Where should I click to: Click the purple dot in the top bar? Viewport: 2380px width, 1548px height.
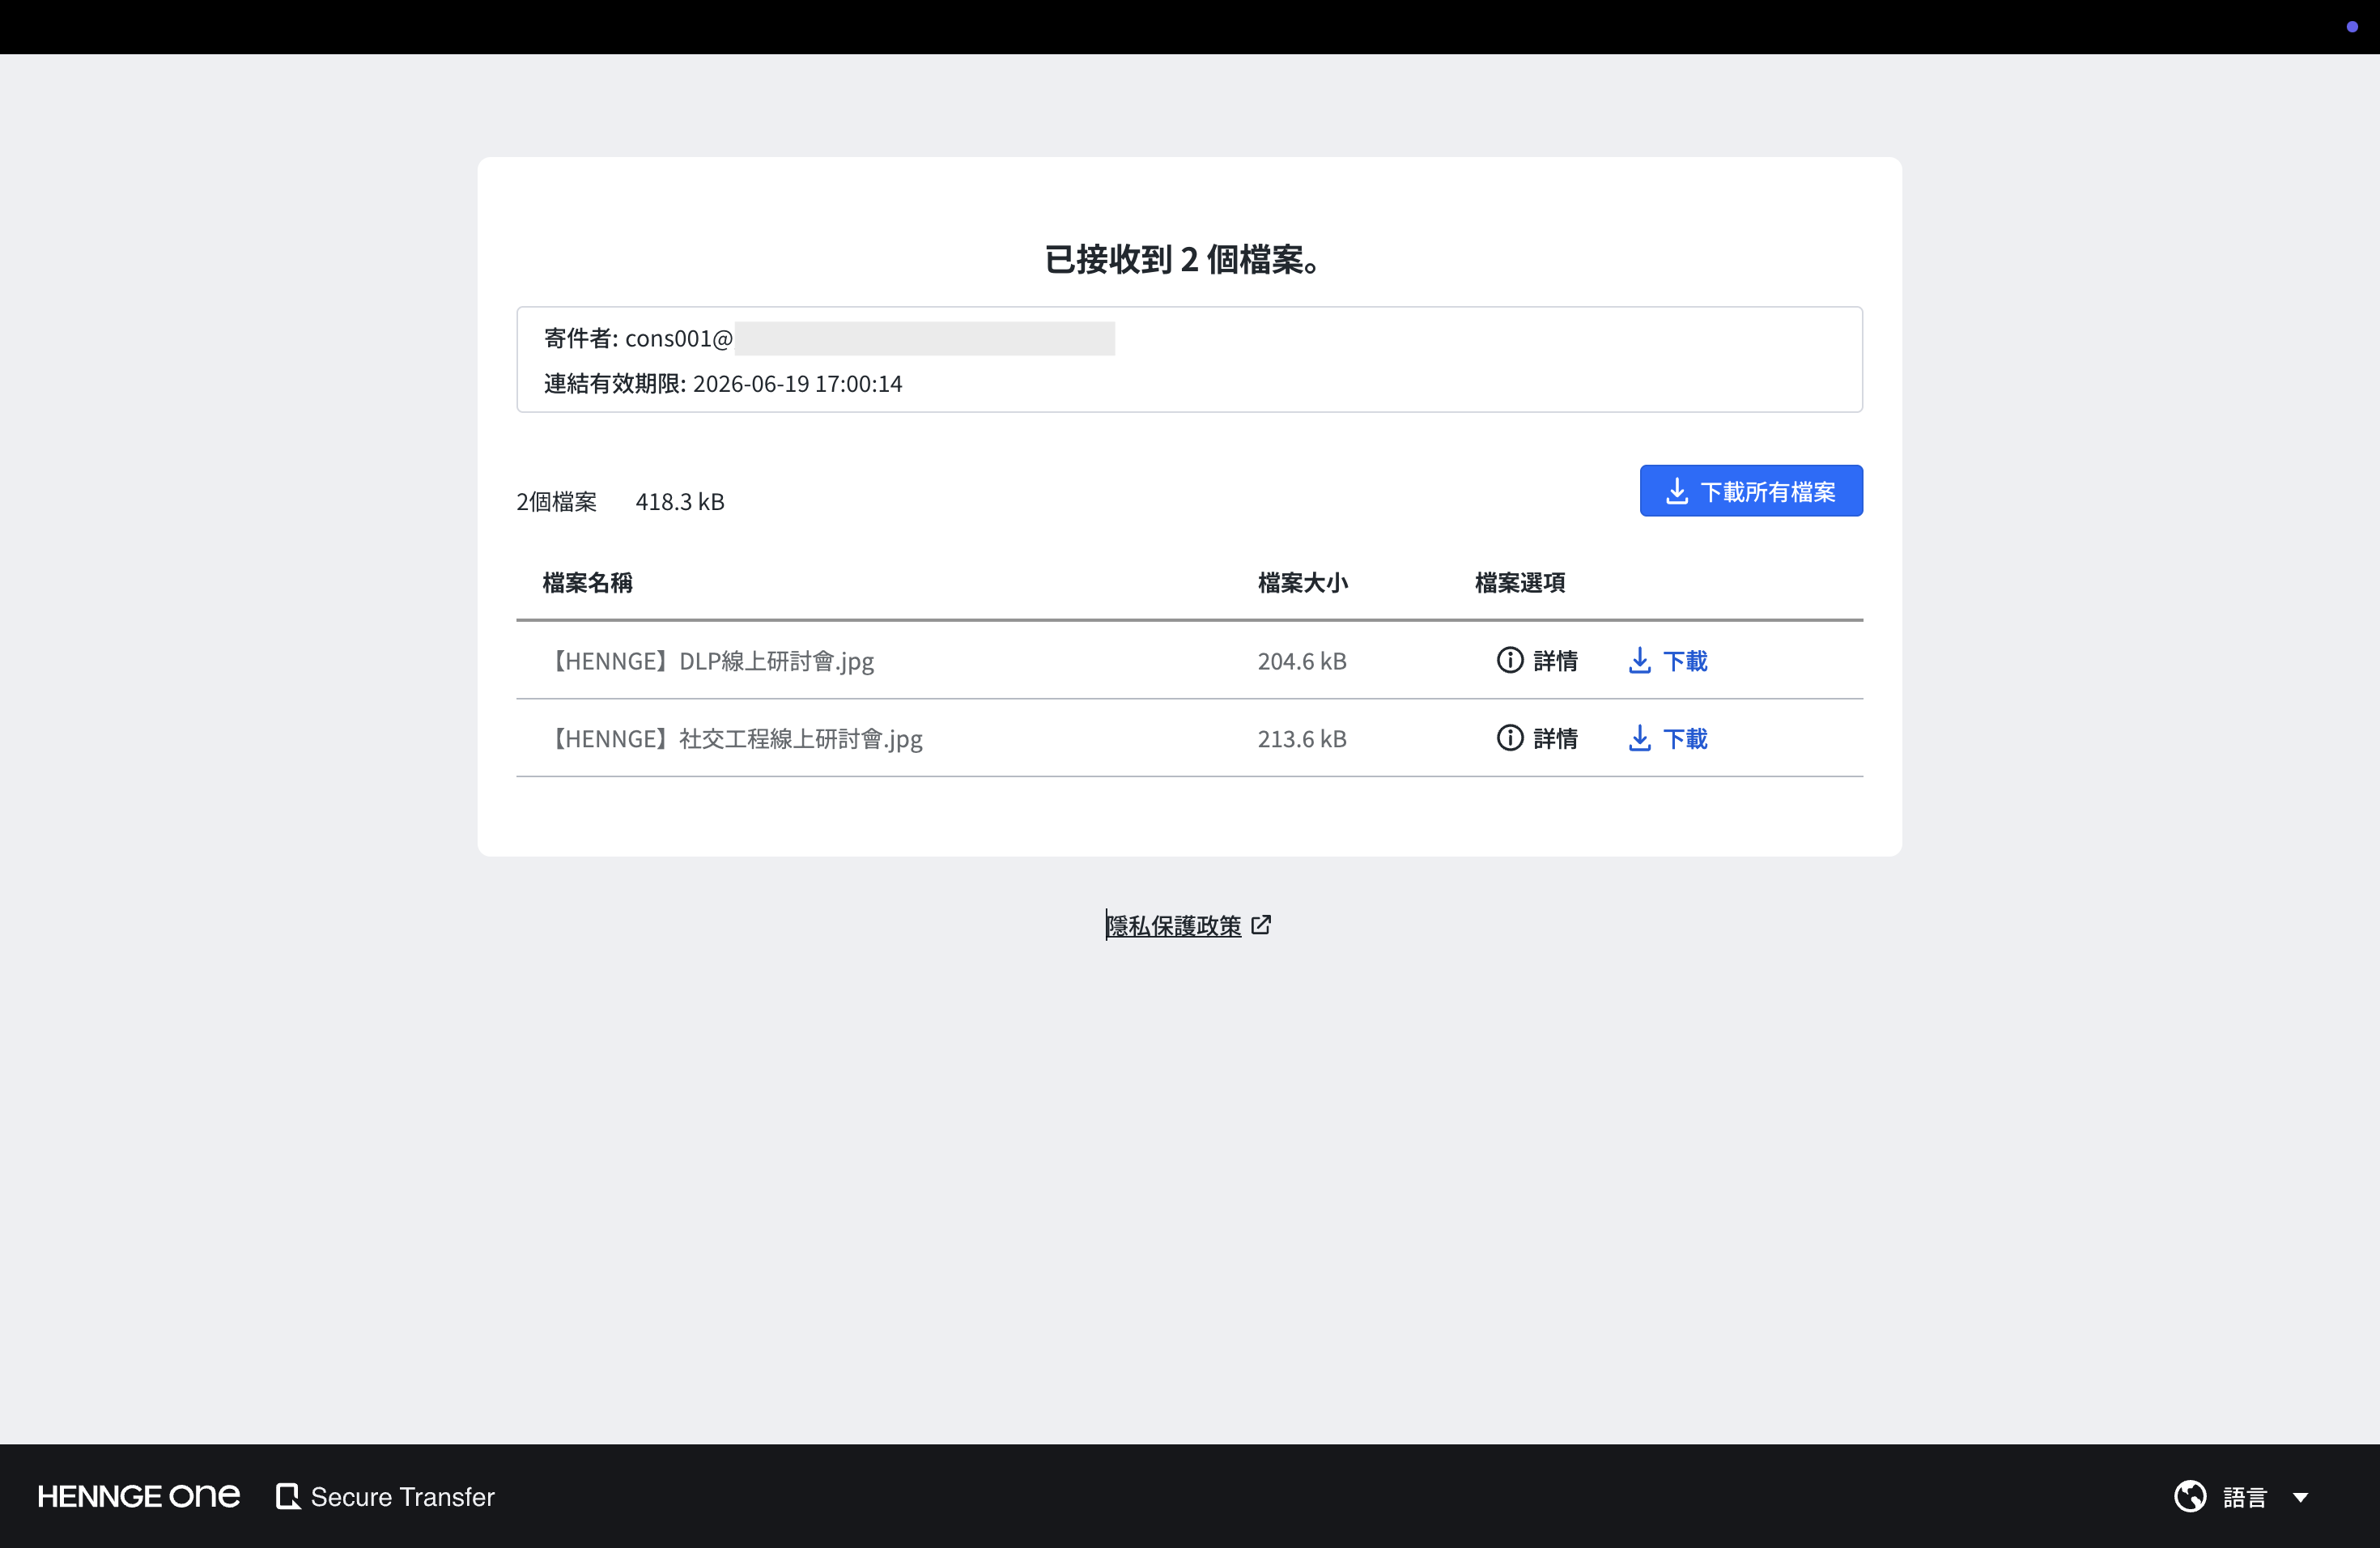pos(2352,27)
